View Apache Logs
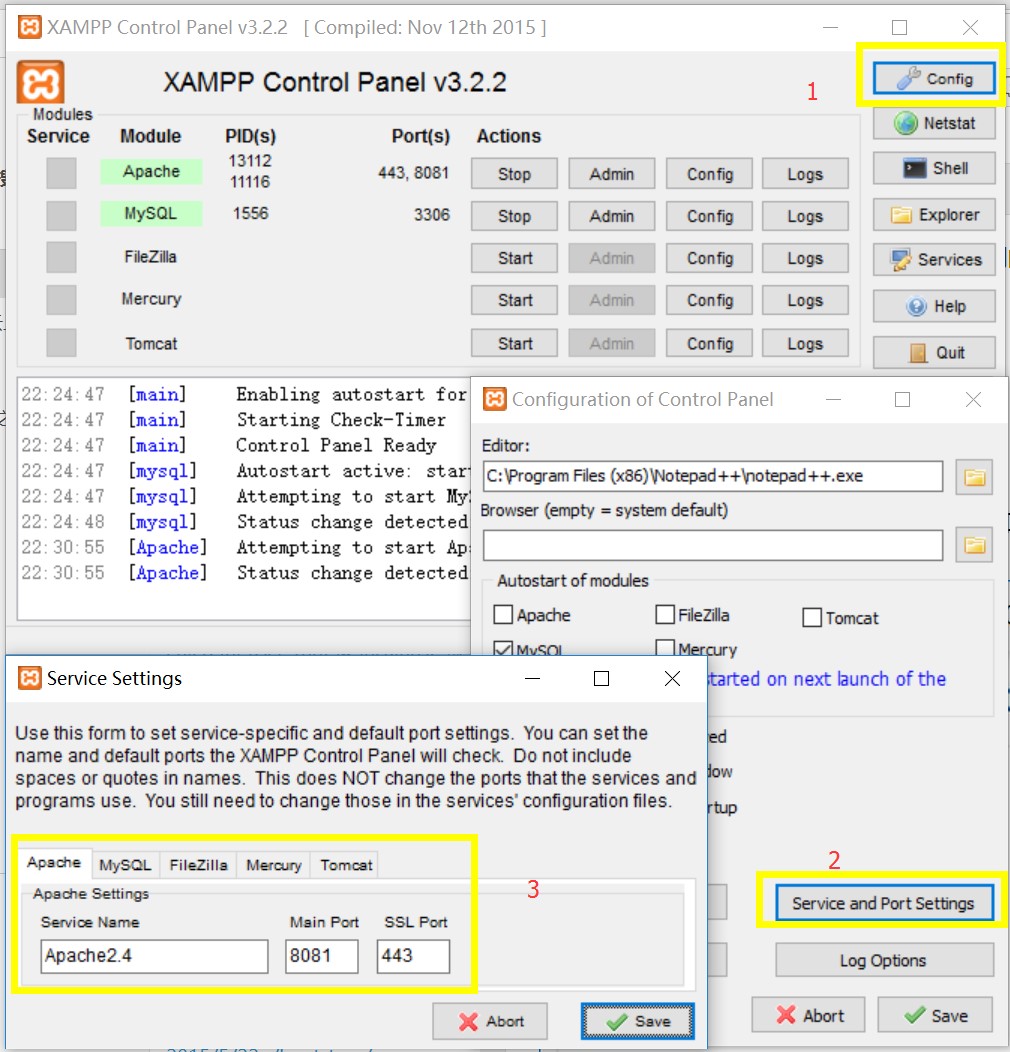 tap(805, 174)
